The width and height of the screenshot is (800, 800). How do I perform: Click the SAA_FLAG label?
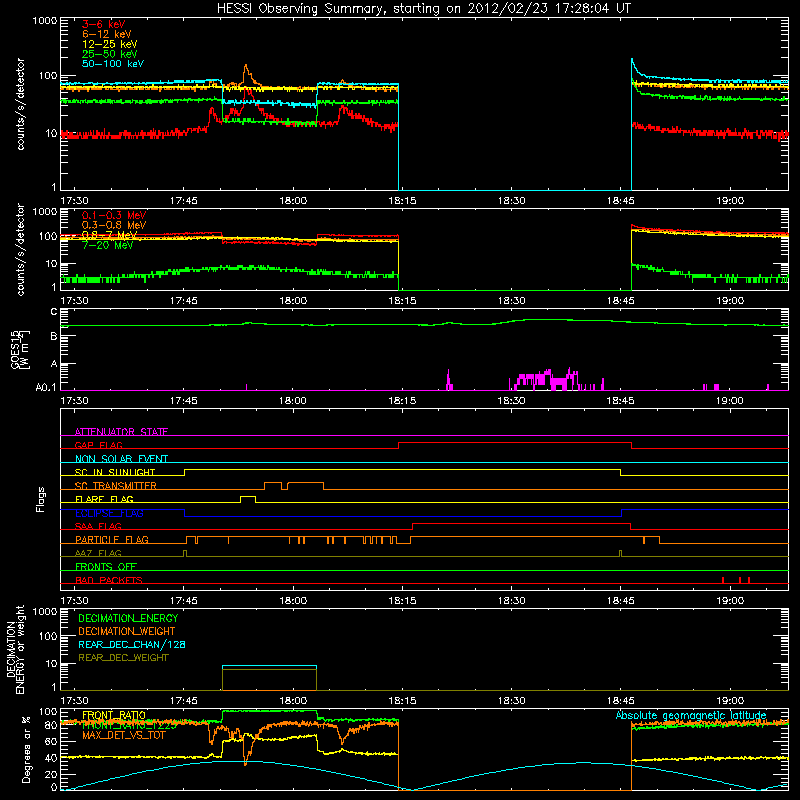[x=98, y=526]
